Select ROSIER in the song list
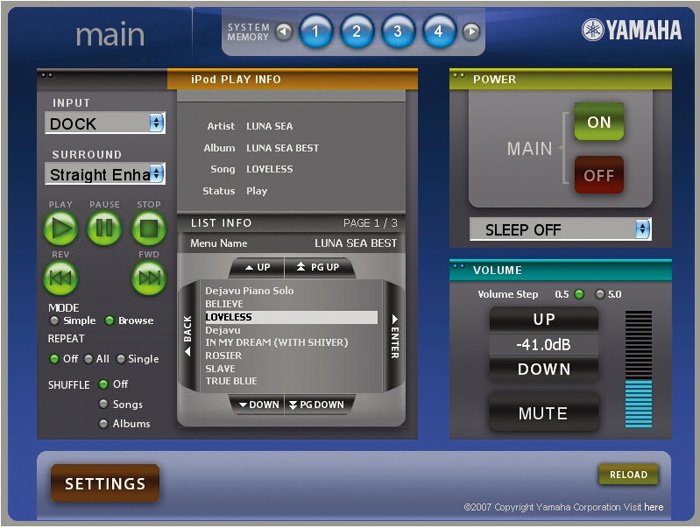This screenshot has width=700, height=528. [223, 355]
